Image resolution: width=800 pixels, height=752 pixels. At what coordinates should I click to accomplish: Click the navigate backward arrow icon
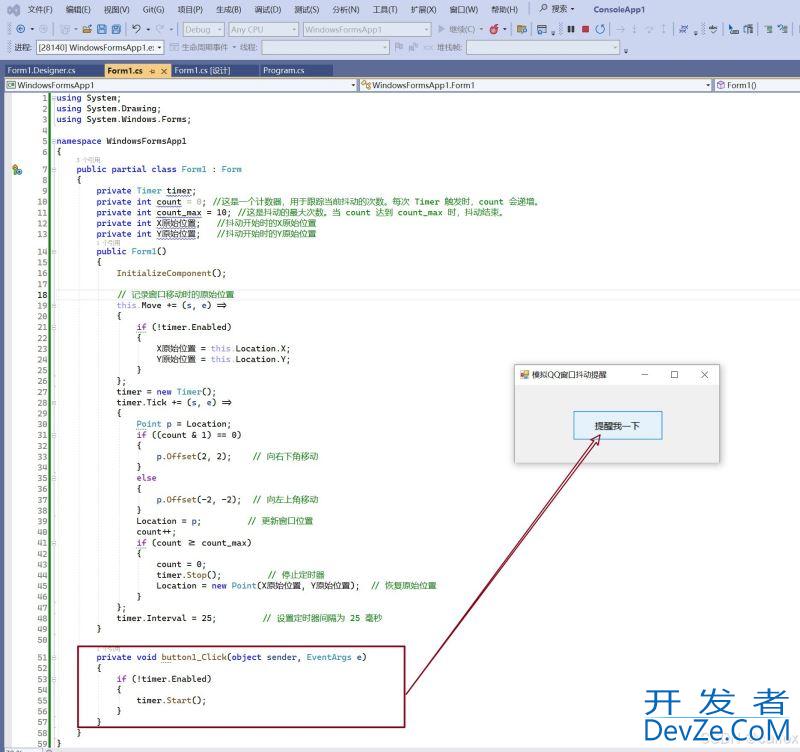click(x=20, y=29)
